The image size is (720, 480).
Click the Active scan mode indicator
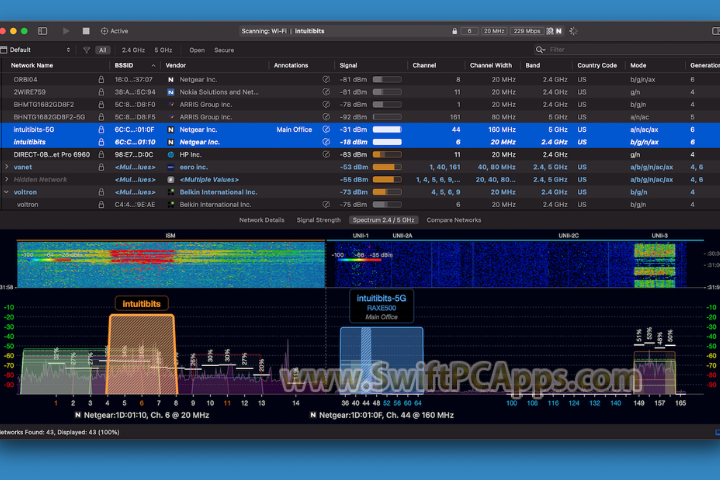pyautogui.click(x=114, y=31)
